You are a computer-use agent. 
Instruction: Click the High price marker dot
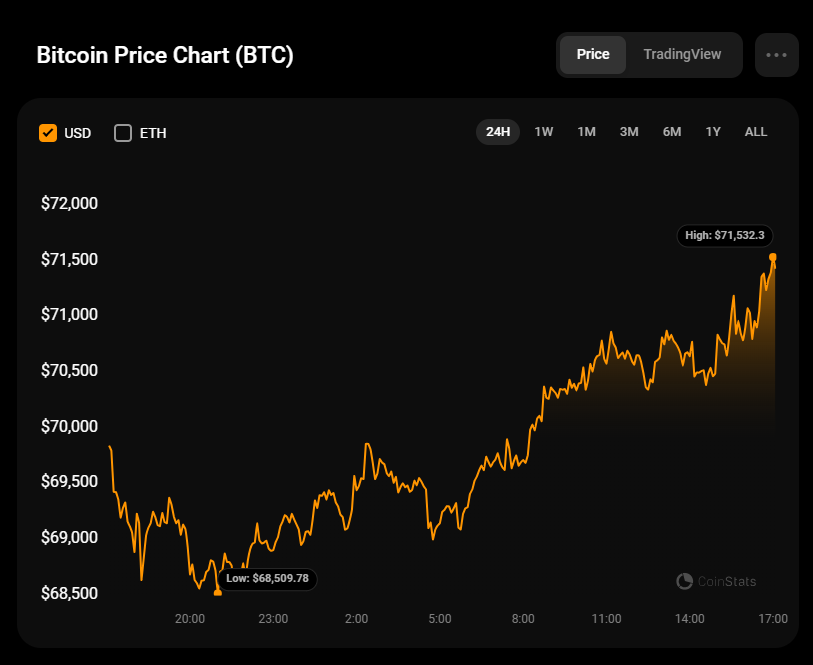pyautogui.click(x=773, y=257)
